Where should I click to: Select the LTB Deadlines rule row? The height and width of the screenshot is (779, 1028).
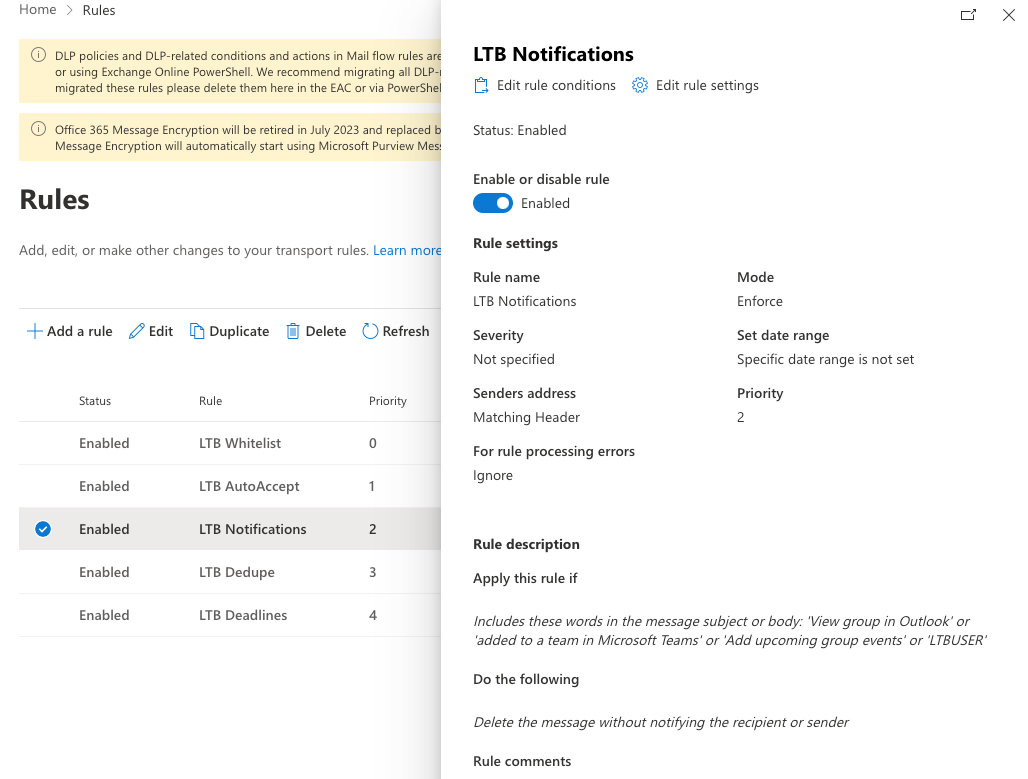coord(229,615)
